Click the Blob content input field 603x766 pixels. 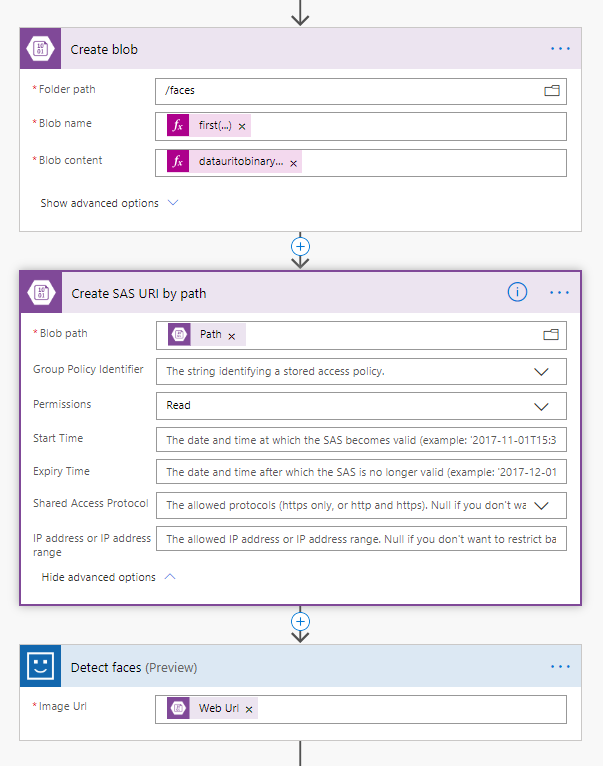pyautogui.click(x=361, y=163)
